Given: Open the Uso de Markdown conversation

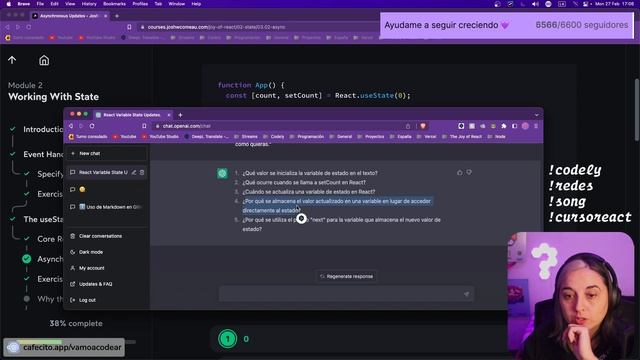Looking at the screenshot, I should click(x=107, y=207).
